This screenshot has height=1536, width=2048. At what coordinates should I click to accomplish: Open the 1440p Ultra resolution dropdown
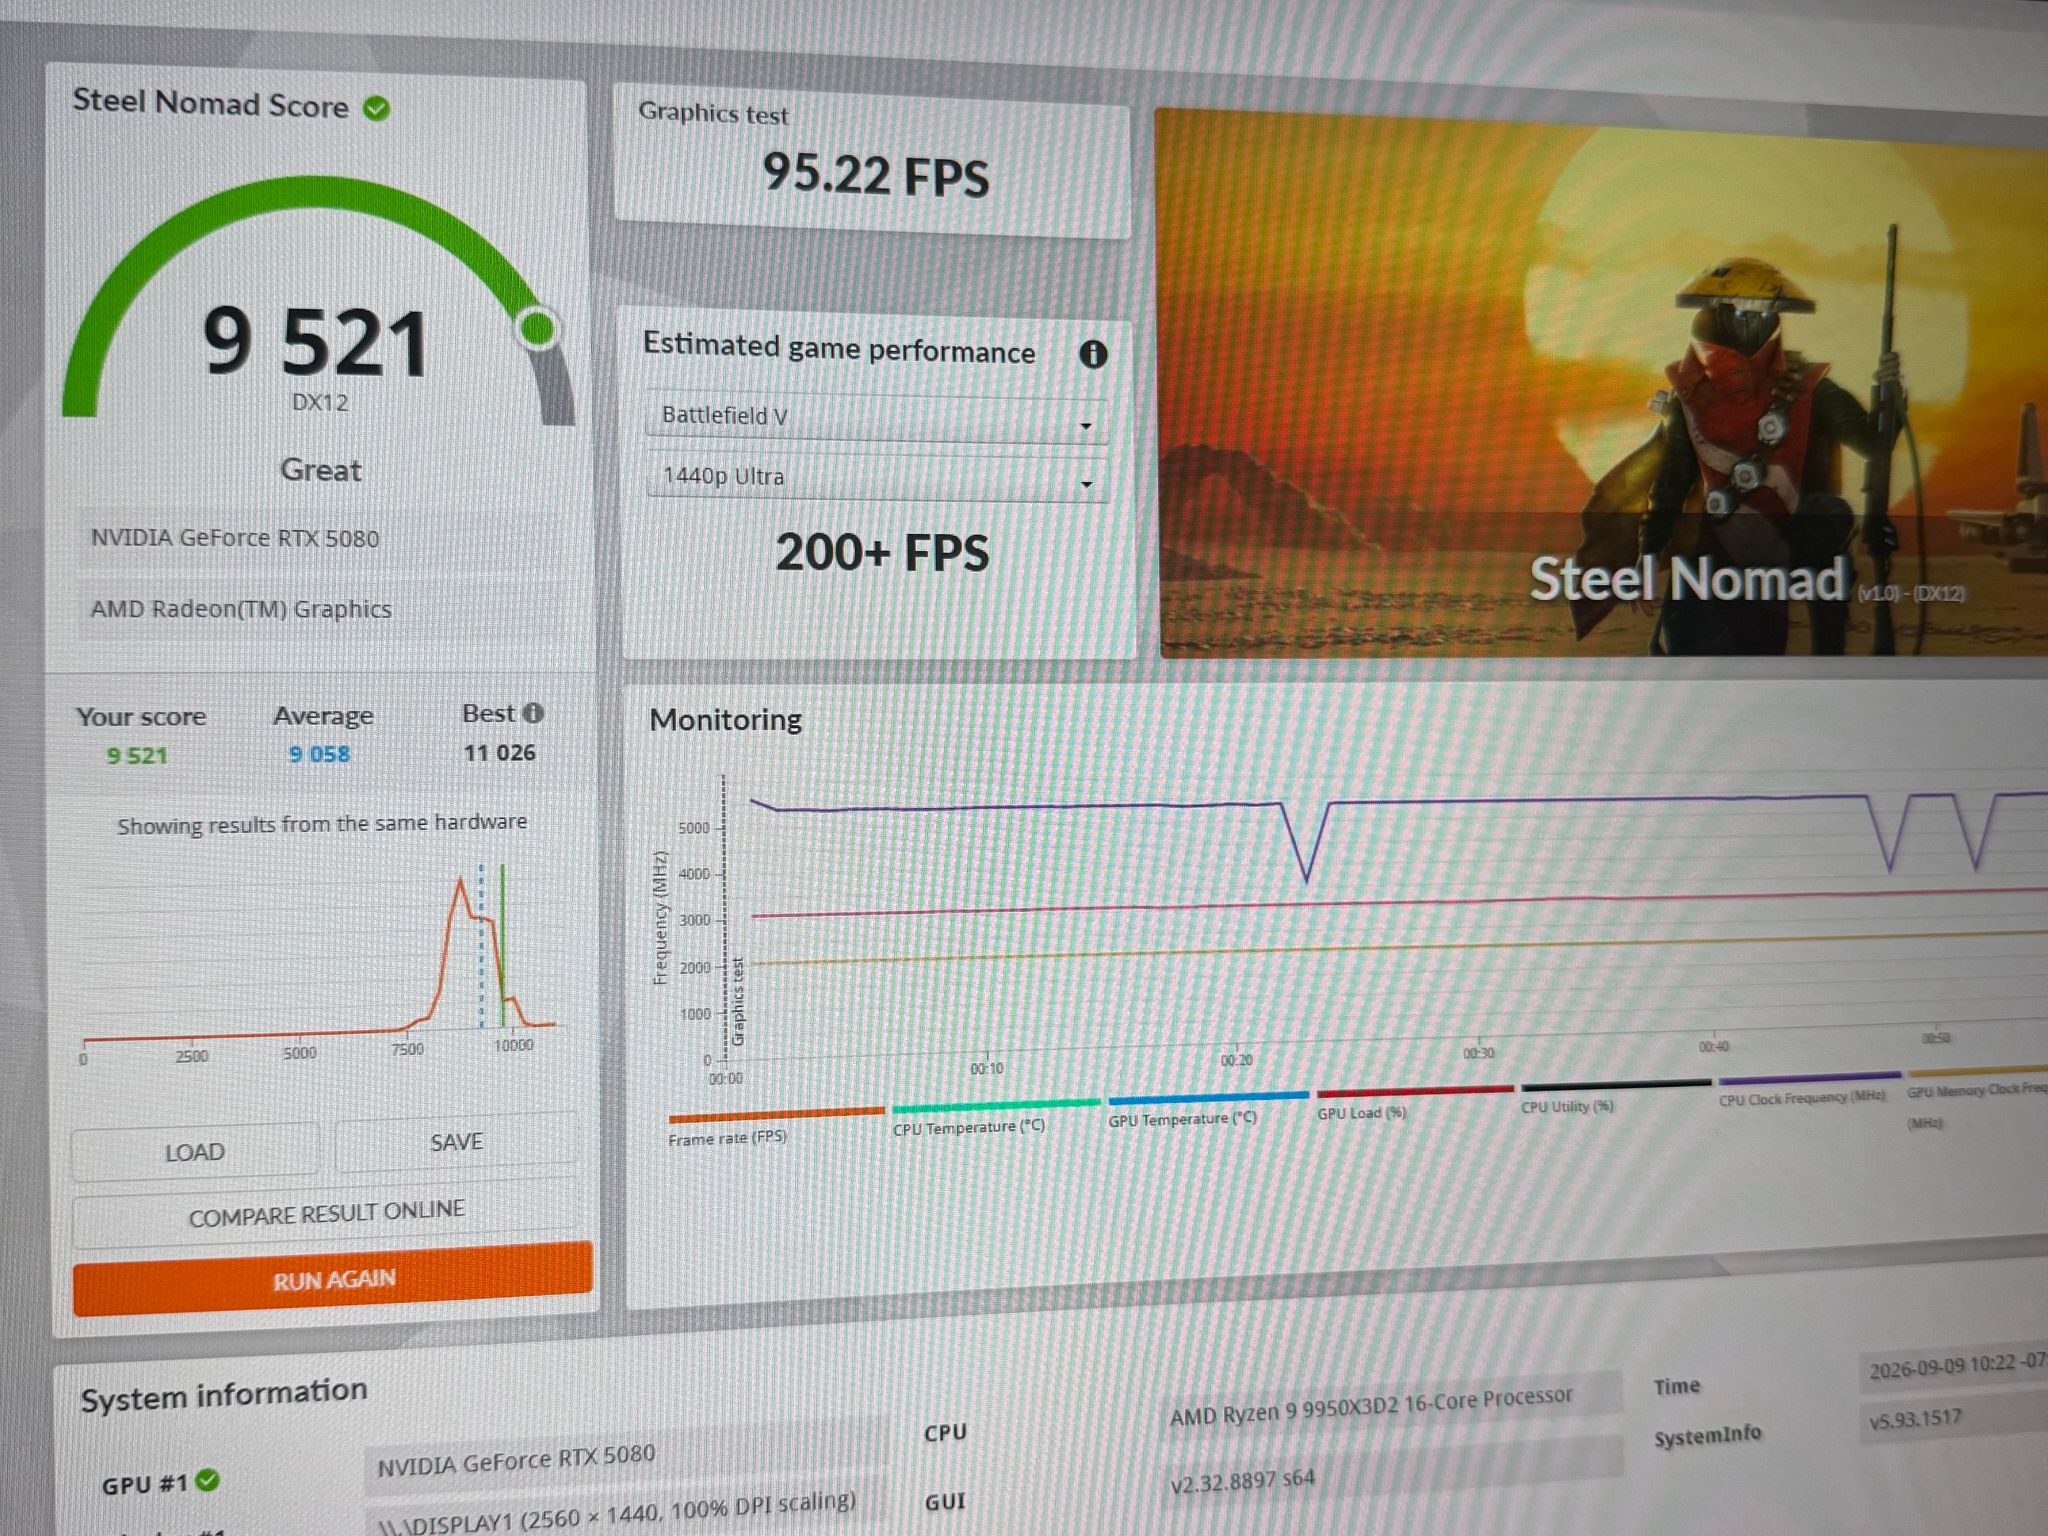tap(877, 477)
